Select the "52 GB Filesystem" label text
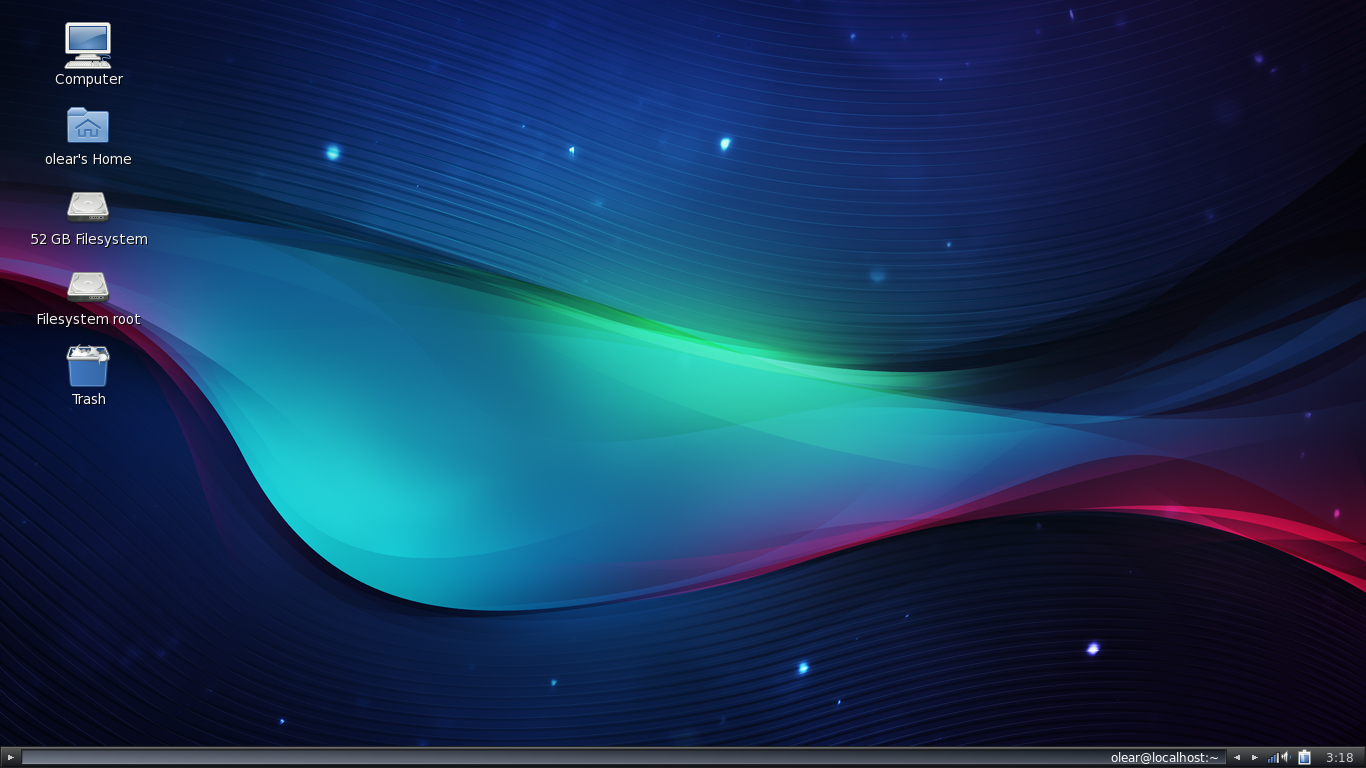Viewport: 1366px width, 768px height. (x=89, y=239)
